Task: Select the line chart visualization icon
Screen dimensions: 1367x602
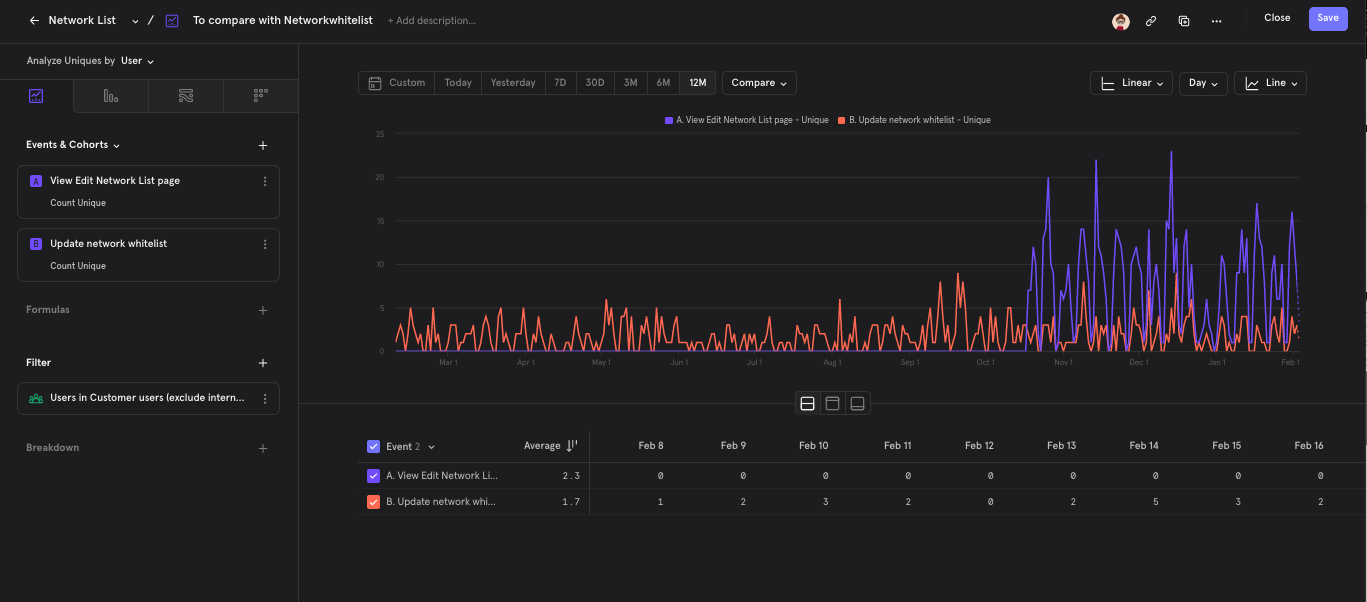Action: (x=36, y=95)
